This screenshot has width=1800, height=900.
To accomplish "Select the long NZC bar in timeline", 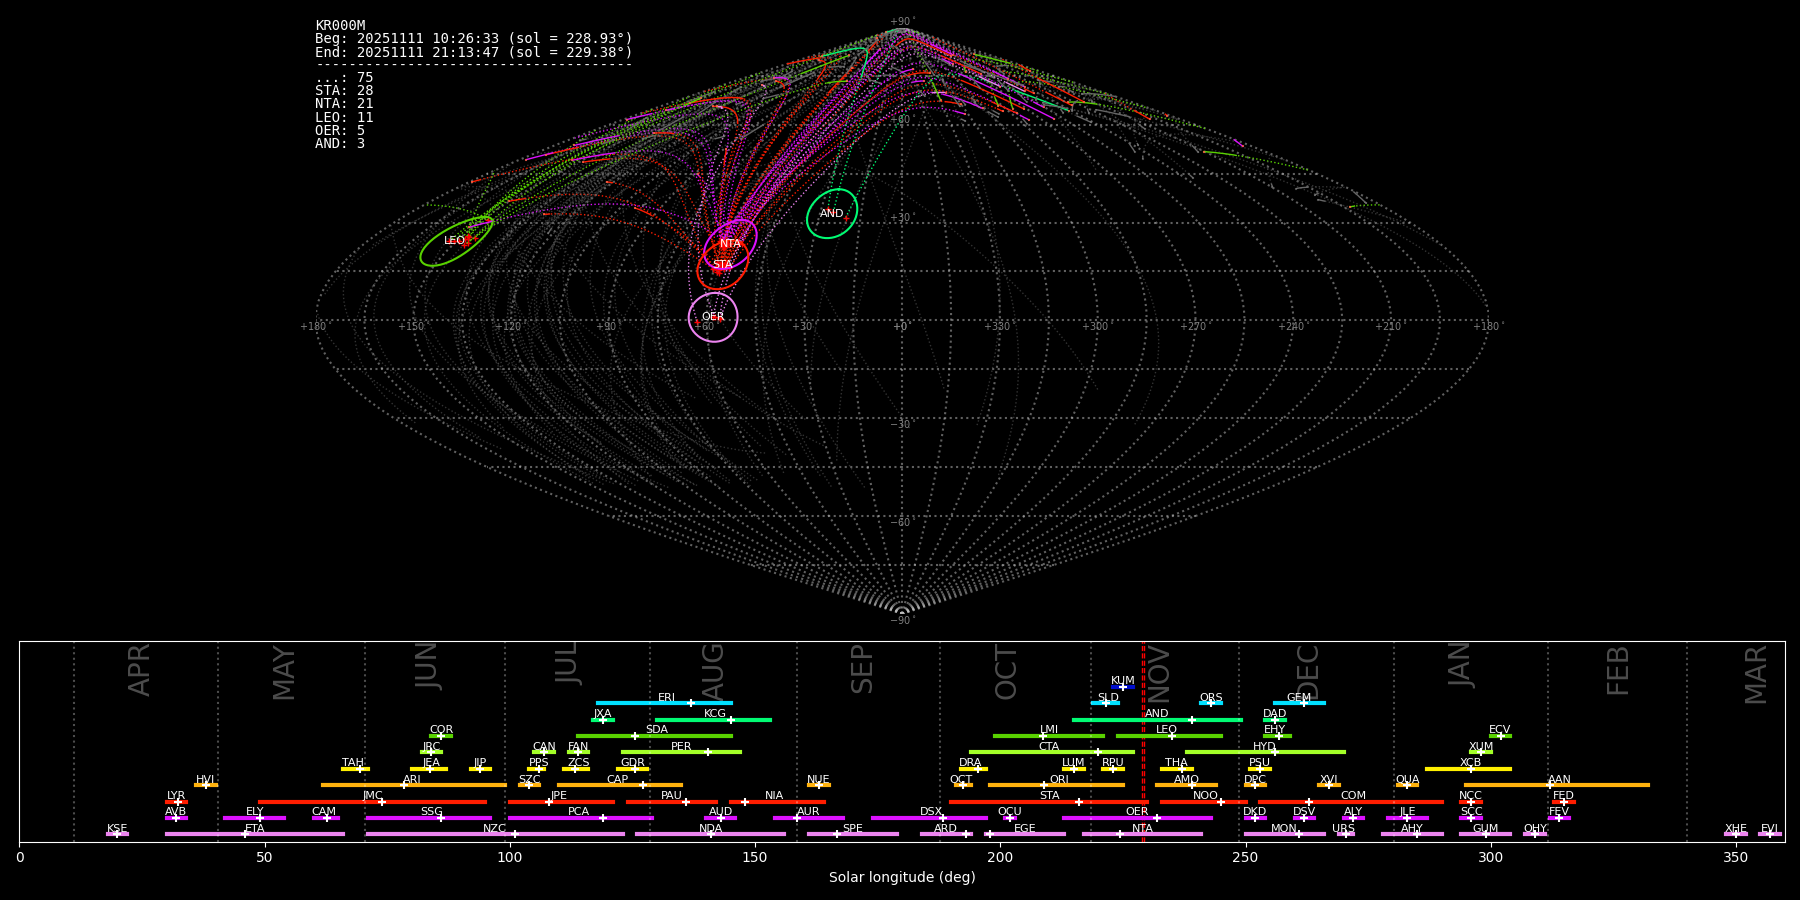I will (495, 834).
